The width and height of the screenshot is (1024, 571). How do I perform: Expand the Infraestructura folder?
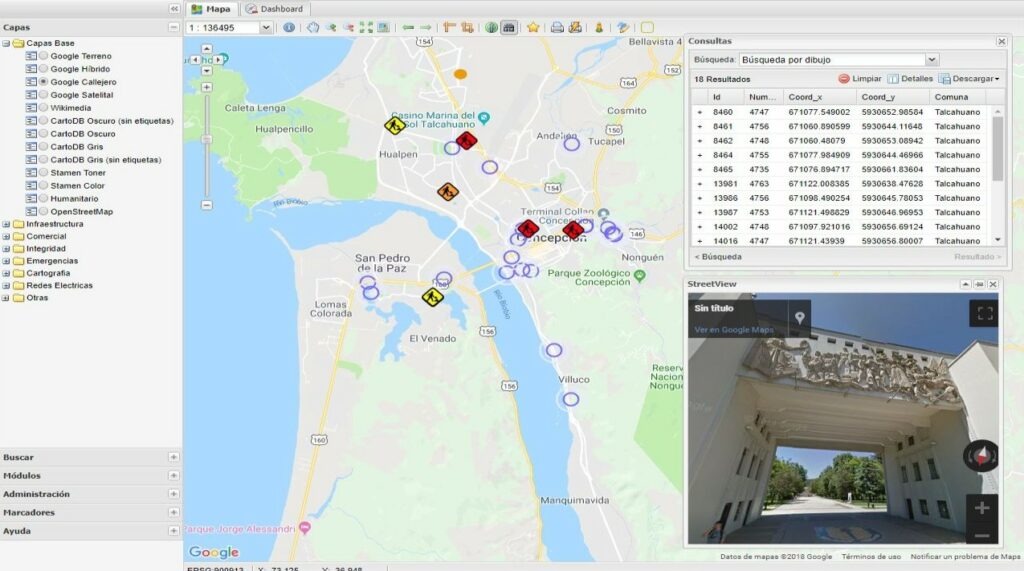pyautogui.click(x=6, y=224)
